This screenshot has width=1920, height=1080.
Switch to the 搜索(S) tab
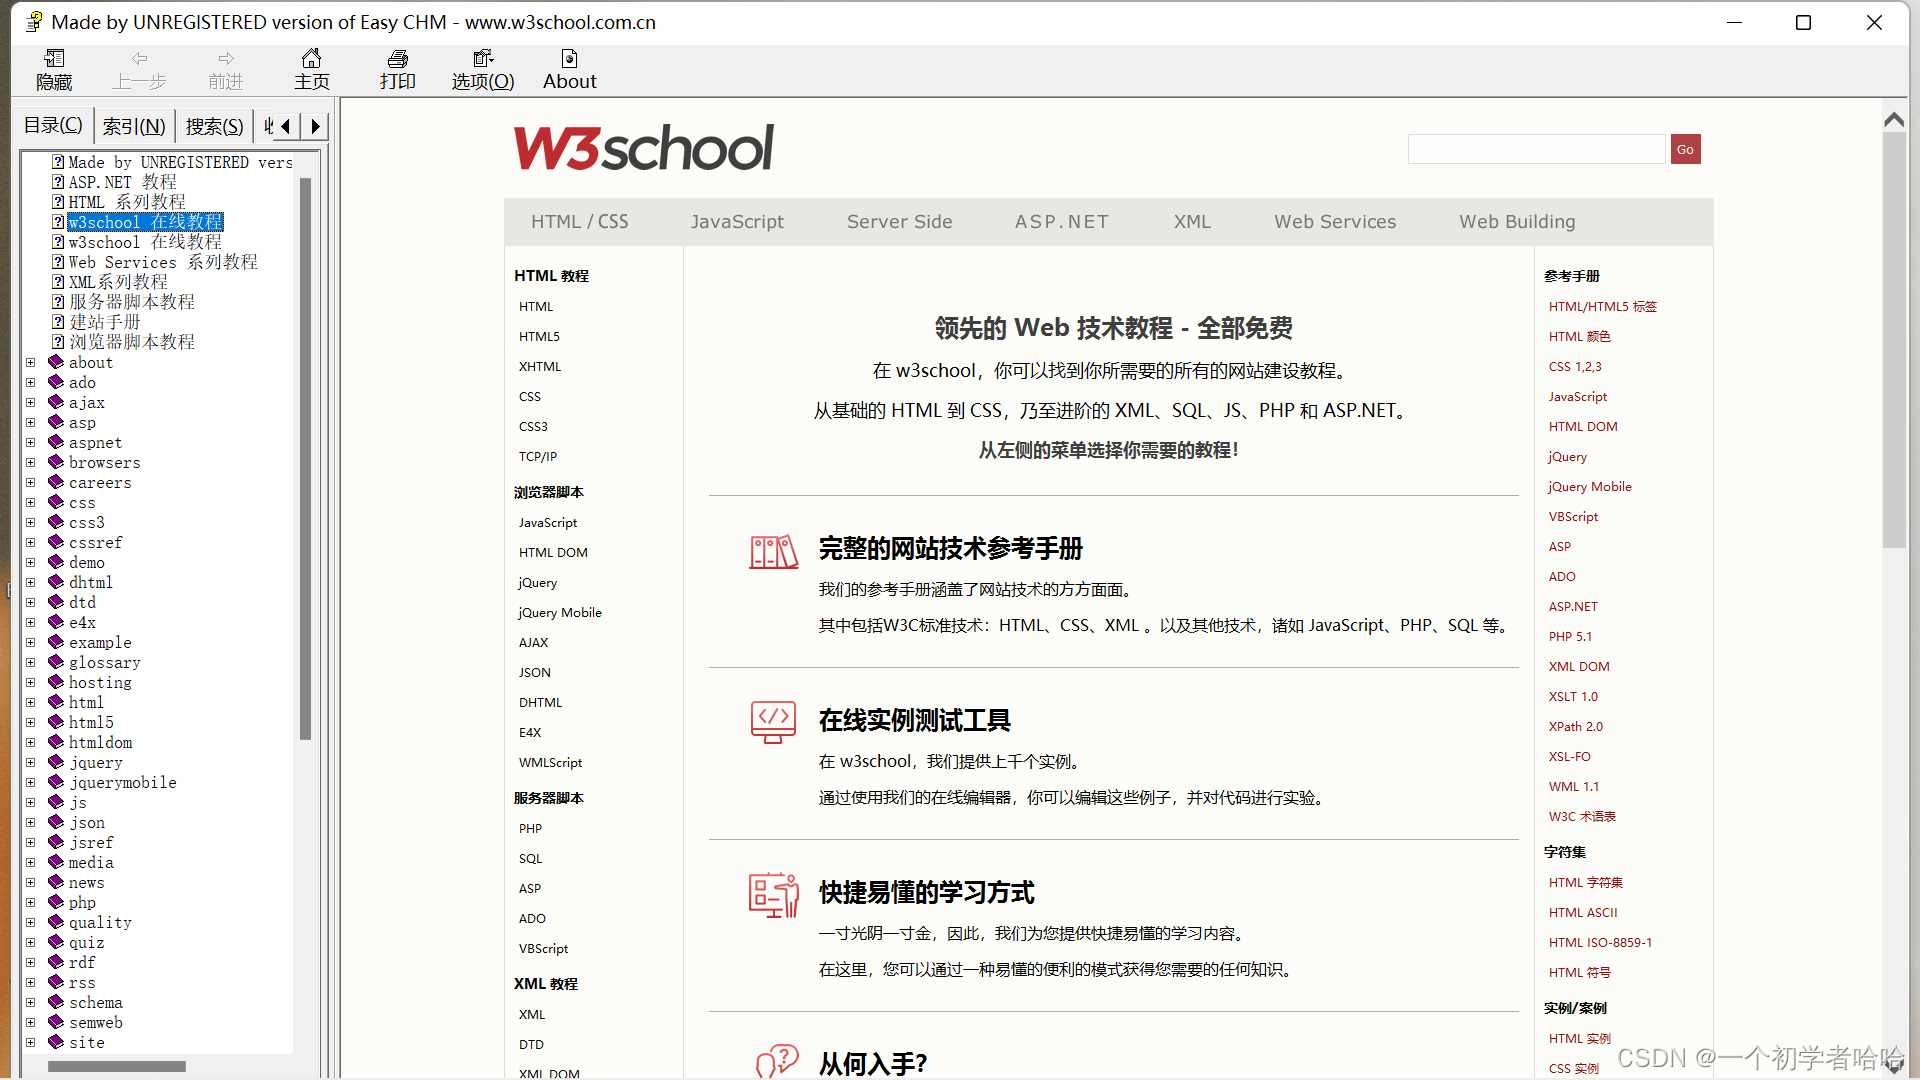213,126
